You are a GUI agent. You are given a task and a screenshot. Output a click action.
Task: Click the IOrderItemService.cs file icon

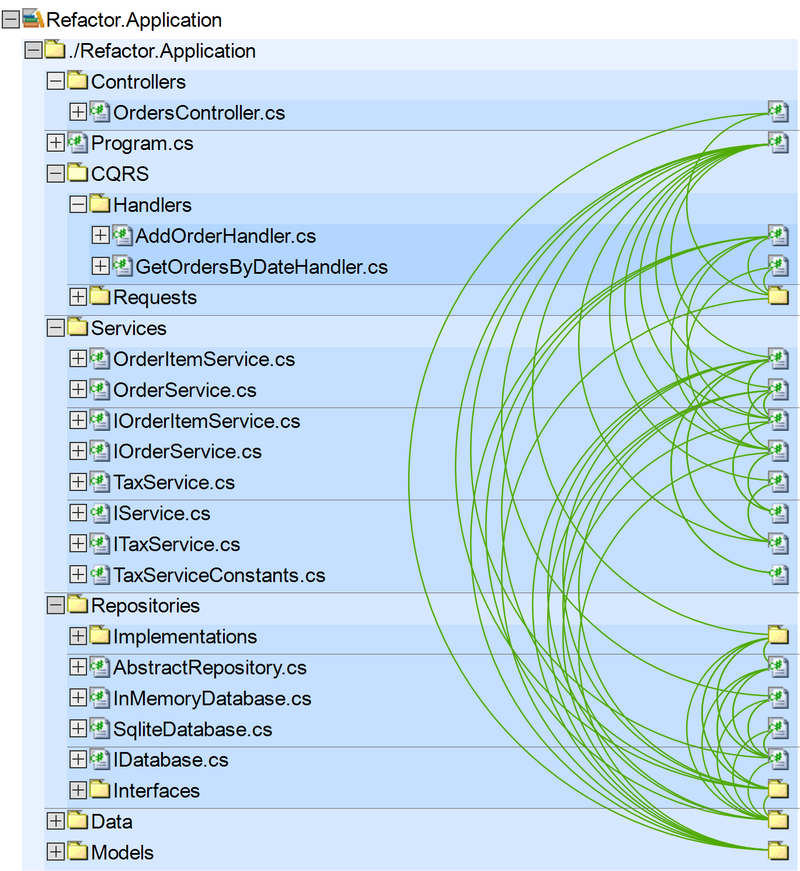point(99,420)
